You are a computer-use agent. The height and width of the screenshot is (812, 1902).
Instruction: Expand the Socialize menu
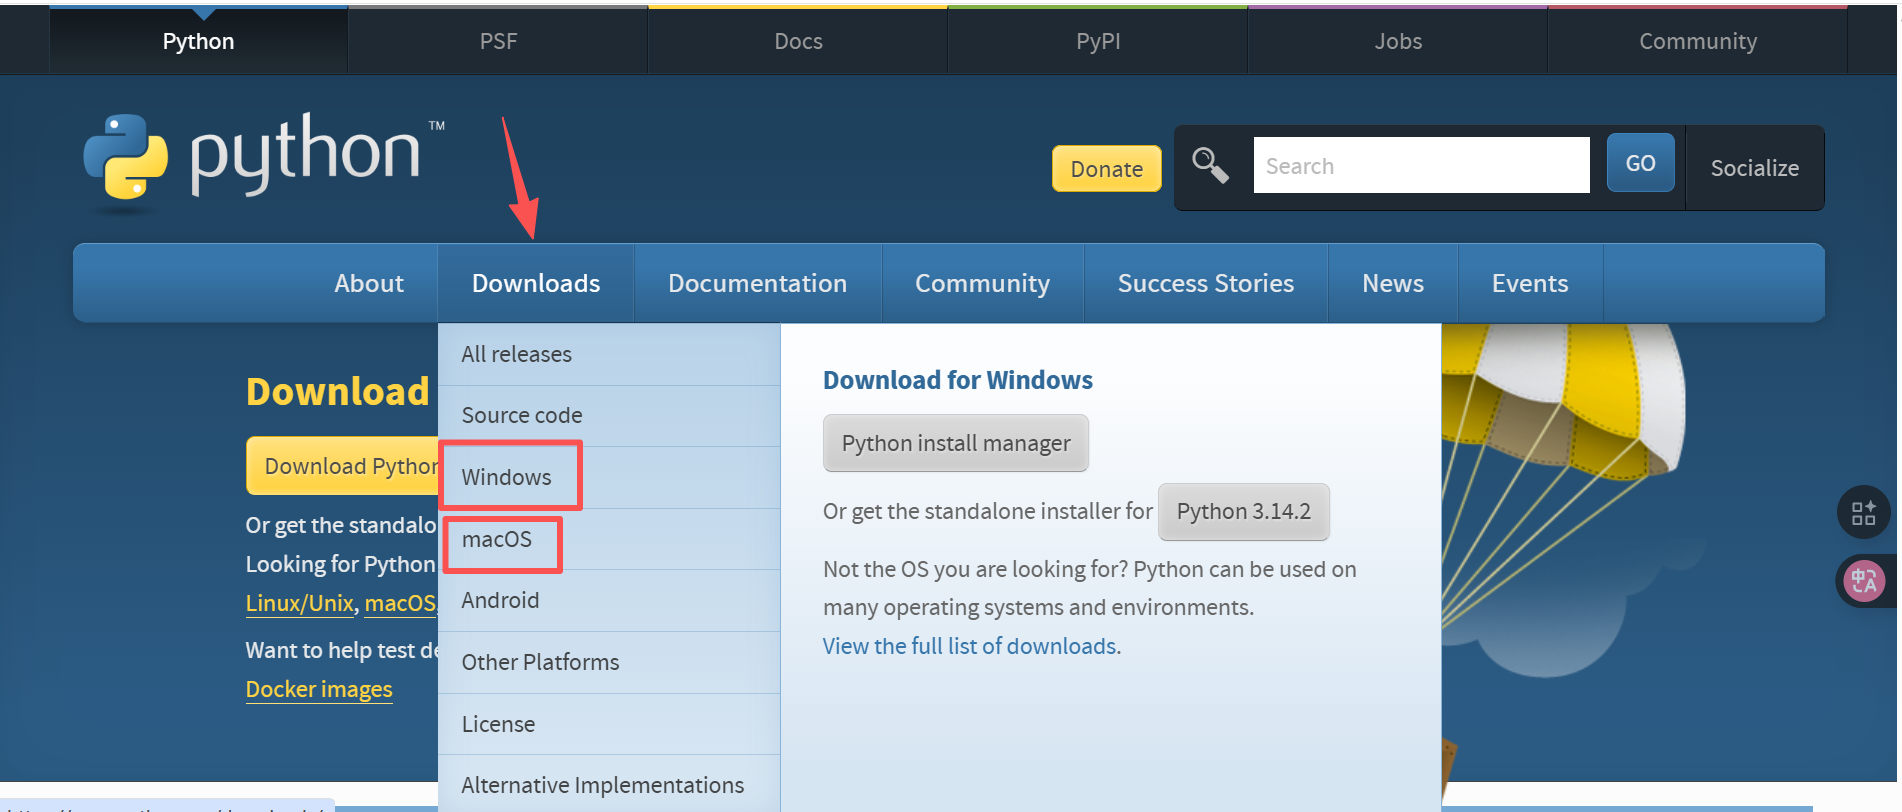pos(1755,168)
